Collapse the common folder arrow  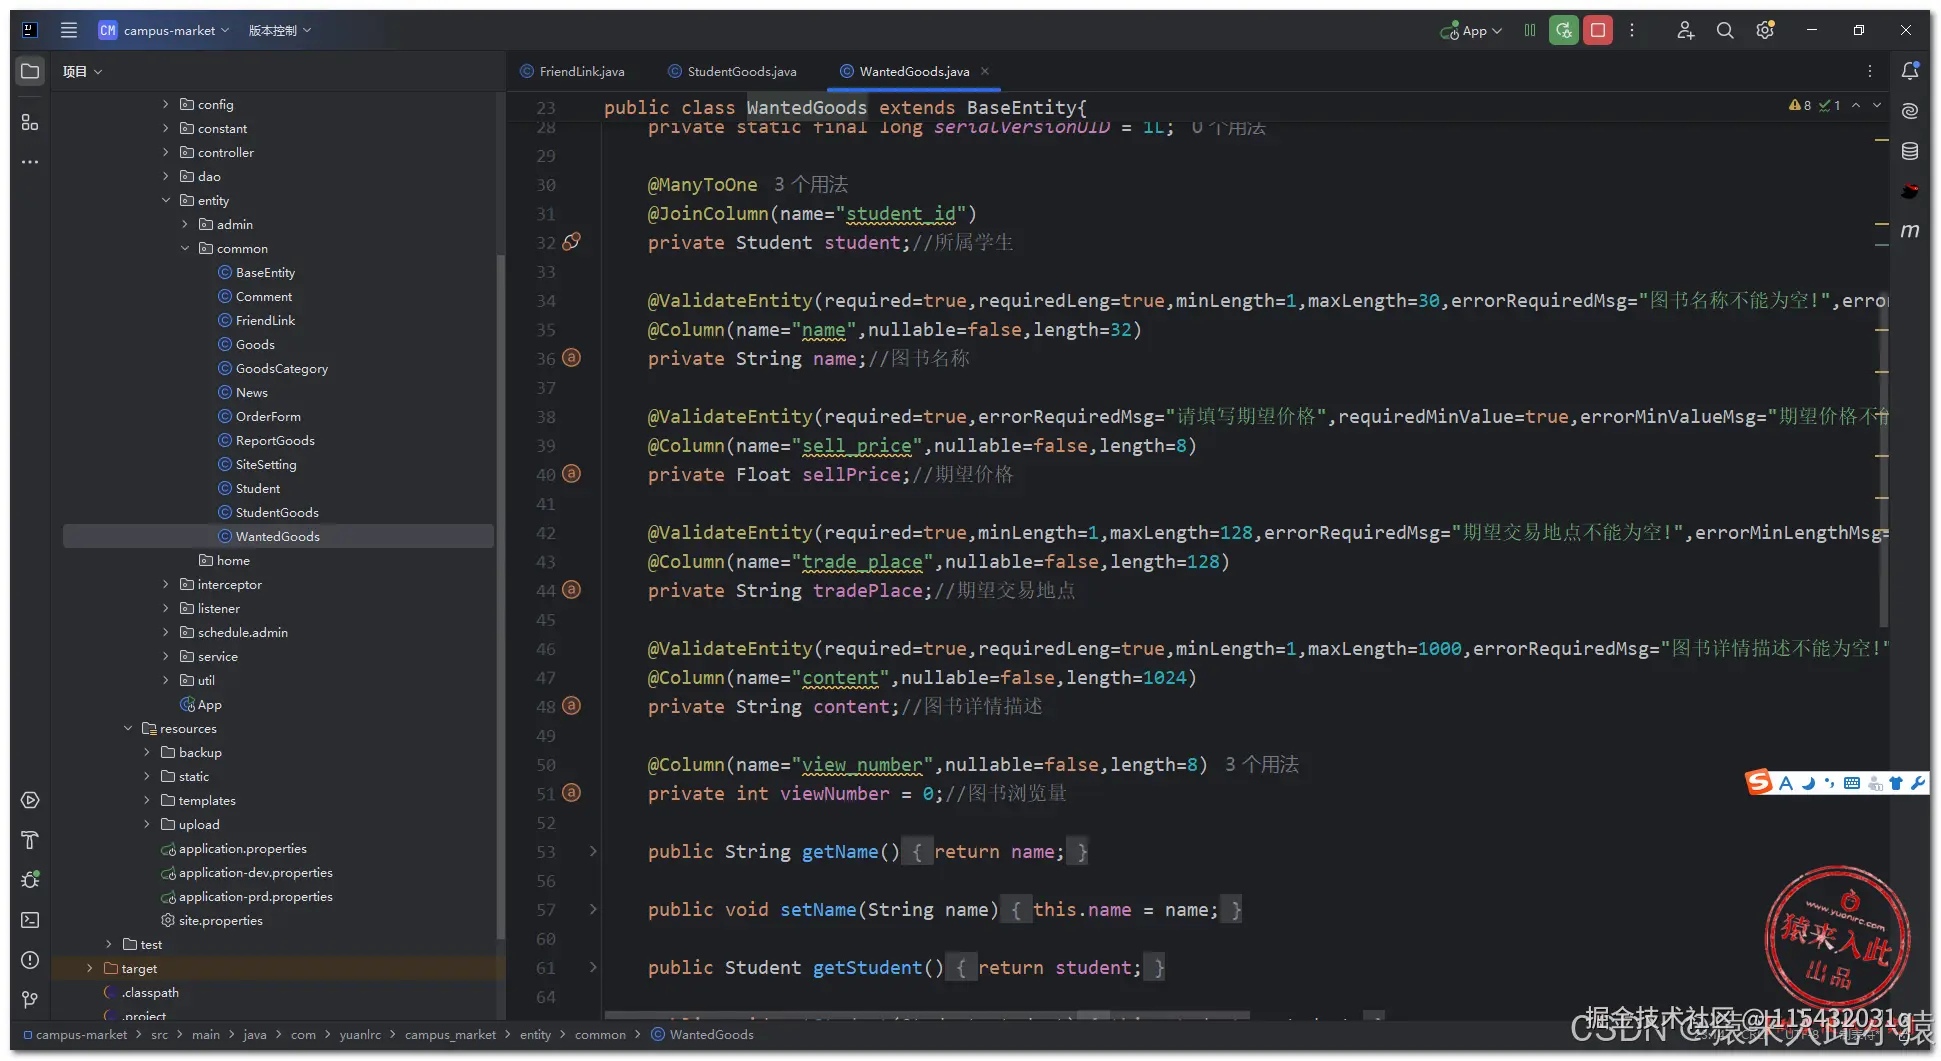tap(185, 248)
